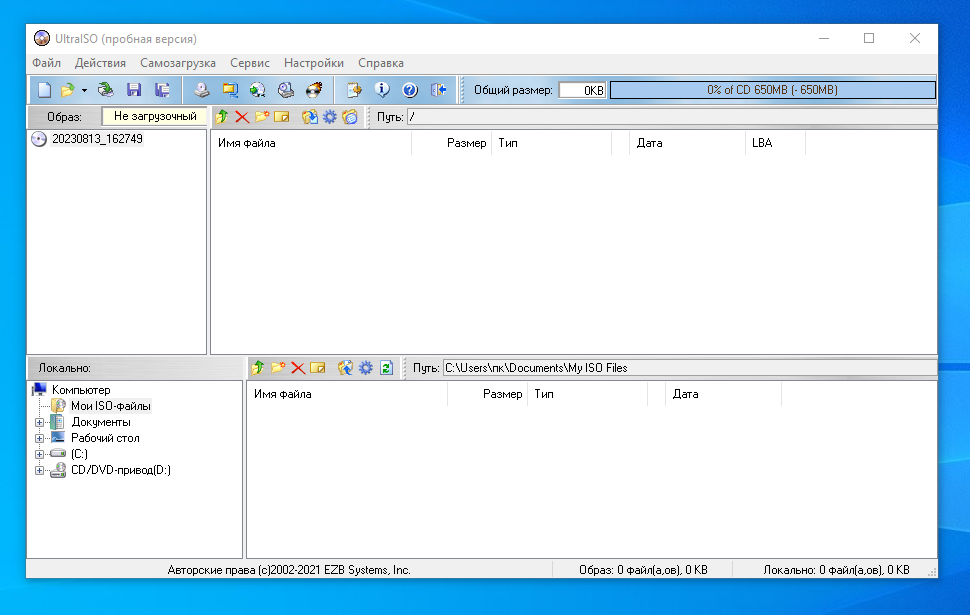Click the Общий размер 0KB field
This screenshot has height=615, width=970.
(582, 90)
